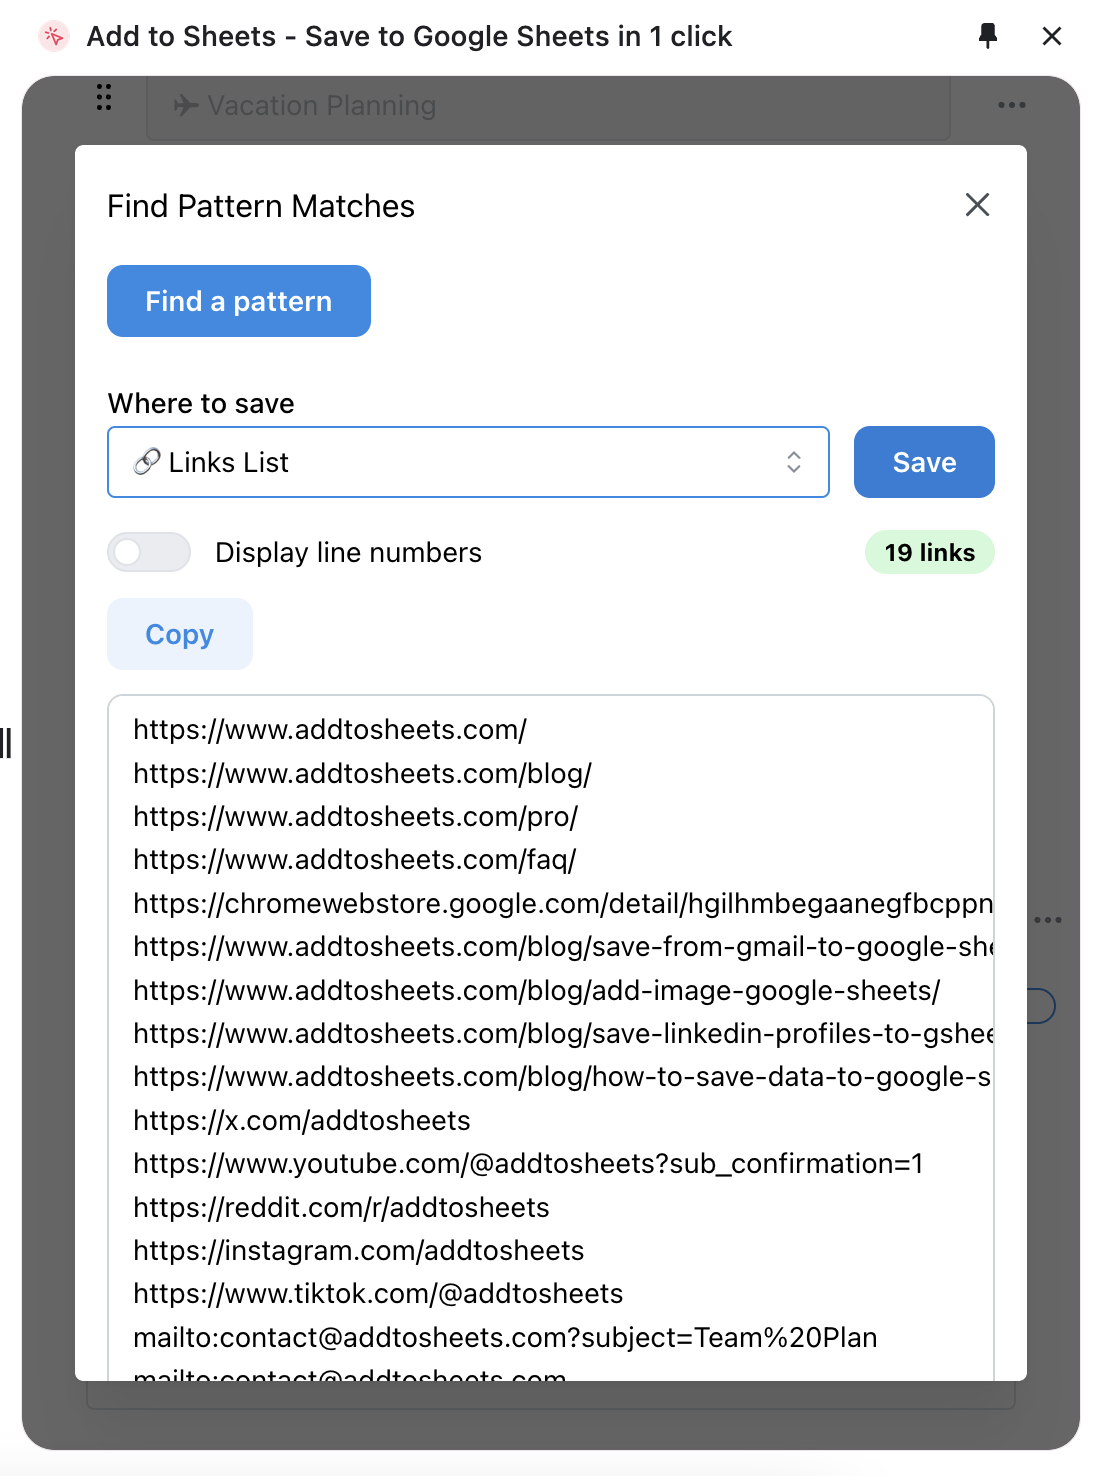
Task: Copy the list of matched links
Action: tap(180, 634)
